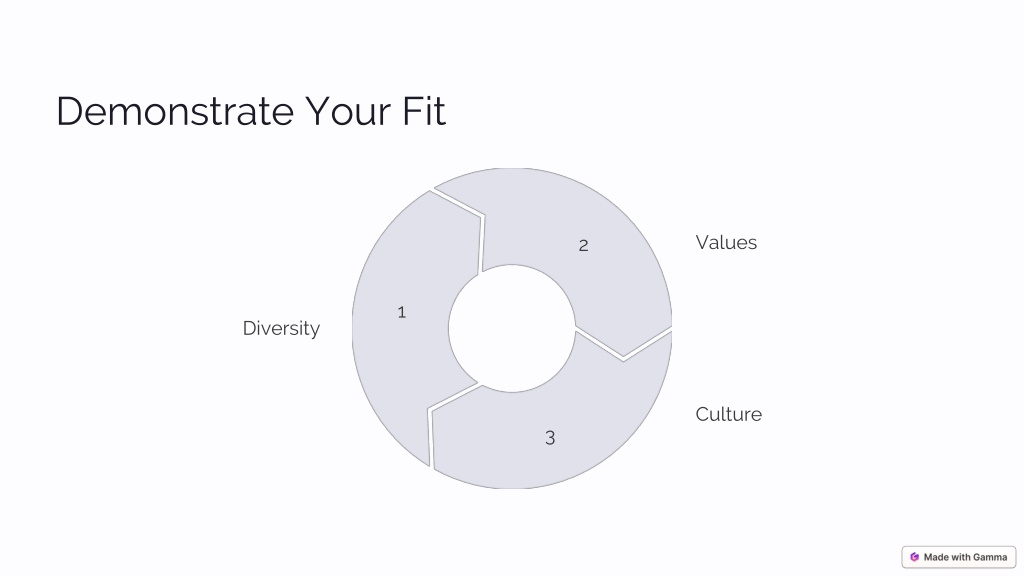This screenshot has width=1024, height=576.
Task: Select the Demonstrate Your Fit heading
Action: click(x=251, y=111)
